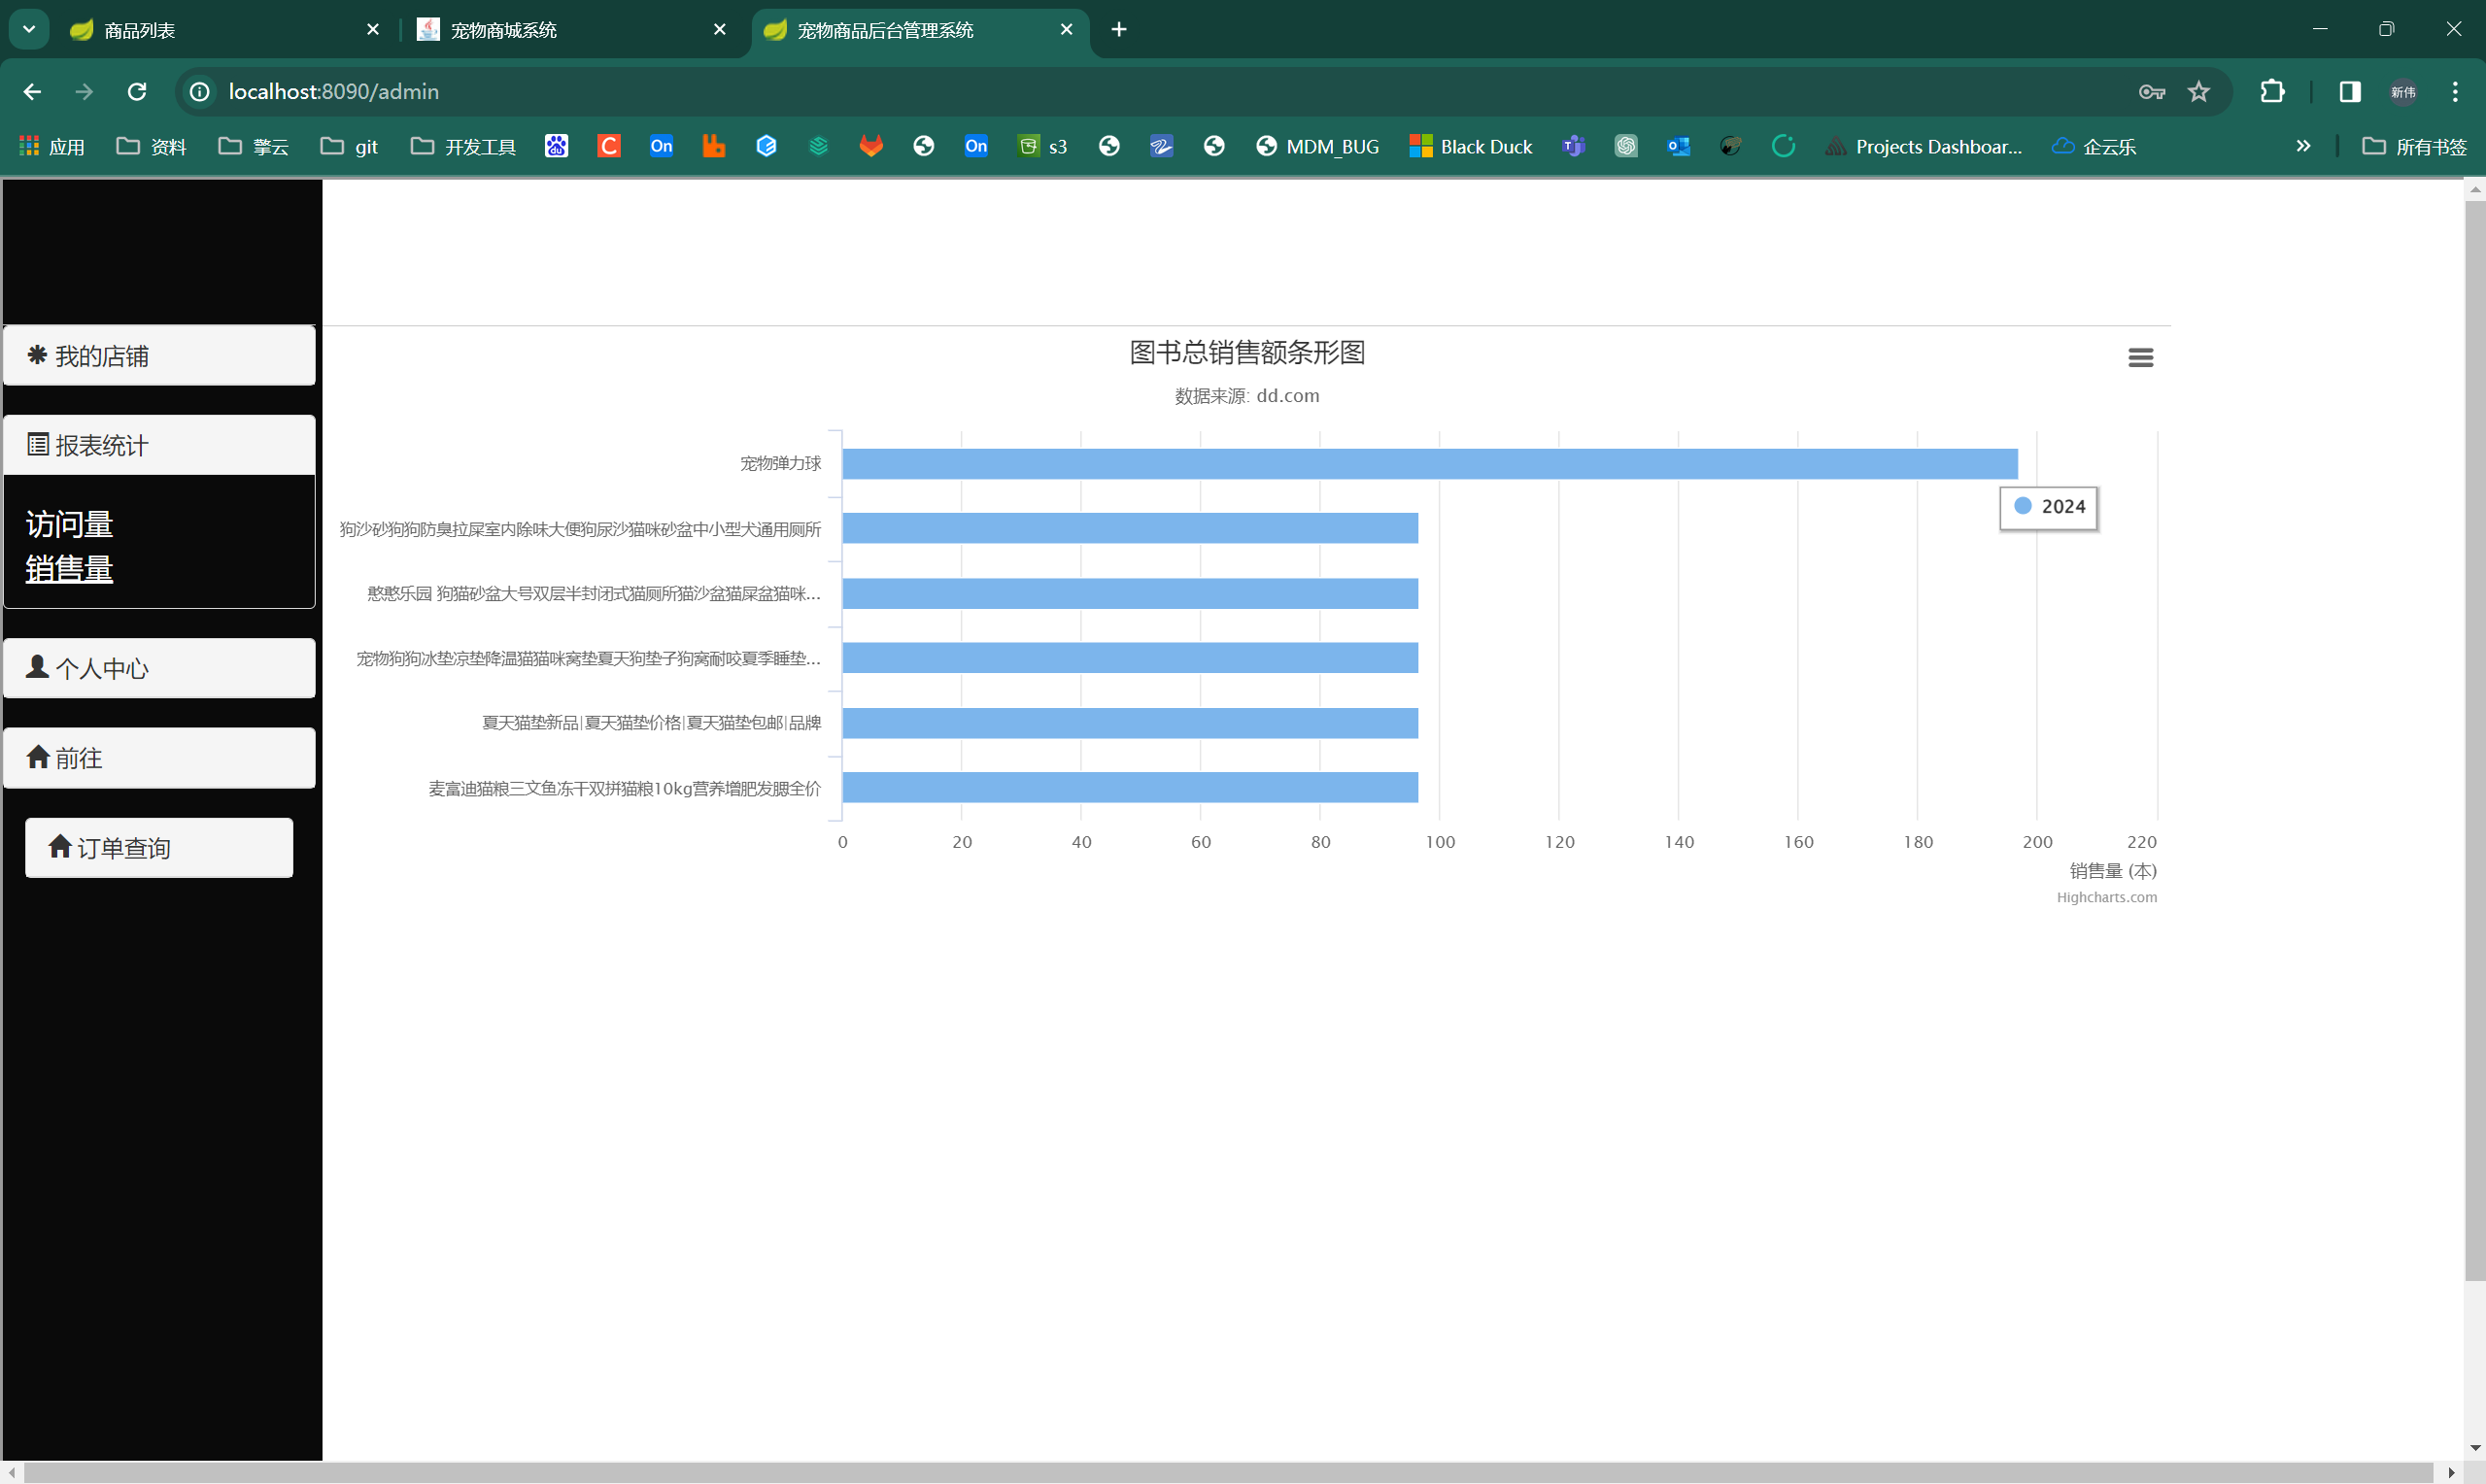Open the browser extensions puzzle icon
Screen dimensions: 2486x1484
pos(2272,92)
